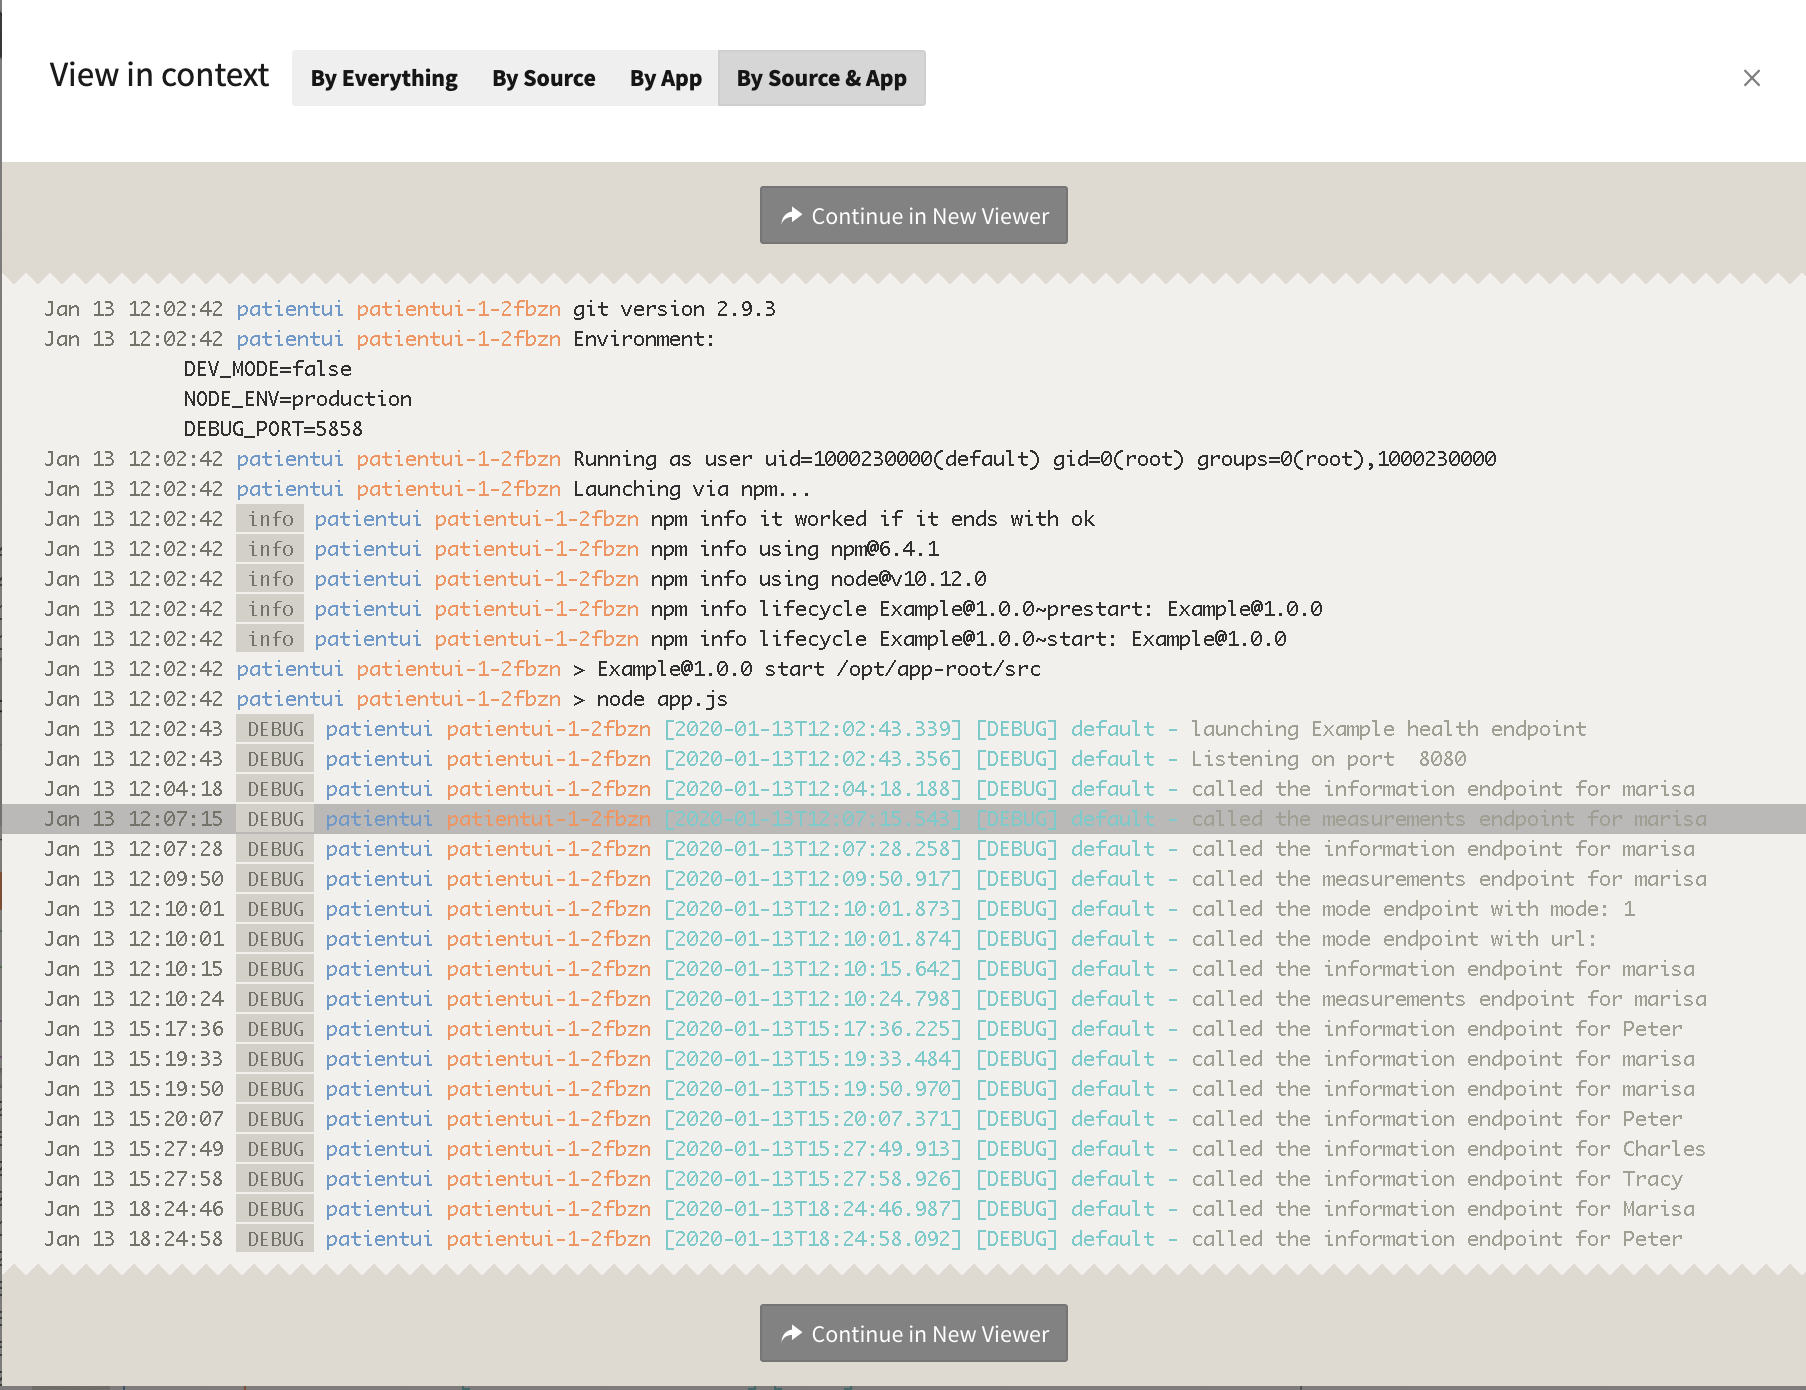This screenshot has height=1390, width=1806.
Task: Click timestamp [2020-01-13T12:10:15.642]
Action: coord(812,969)
